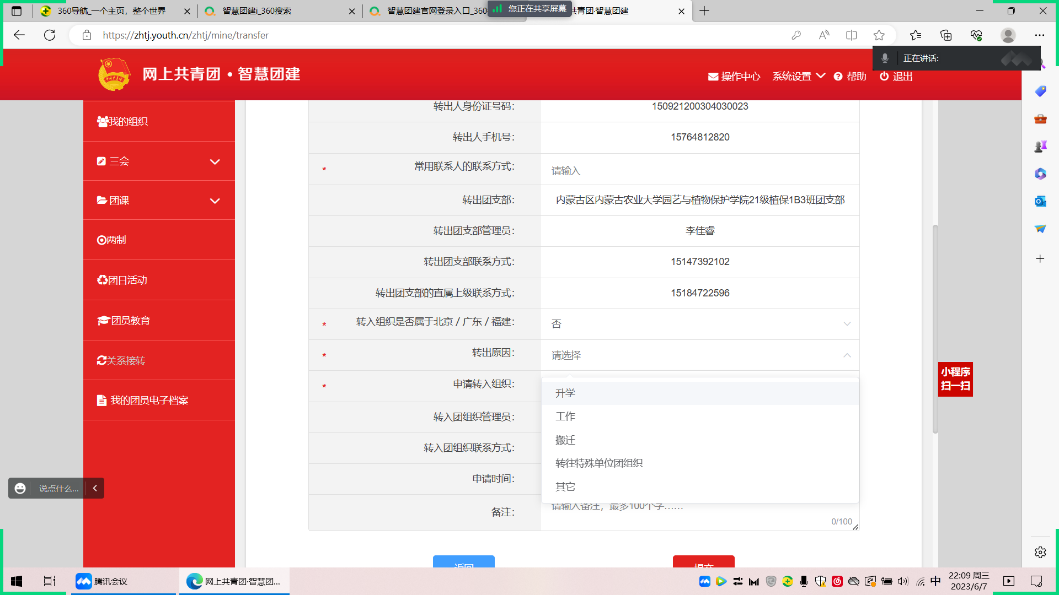This screenshot has width=1059, height=595.
Task: Open the 转入组织是否属于北京/广东/福建 dropdown
Action: click(699, 324)
